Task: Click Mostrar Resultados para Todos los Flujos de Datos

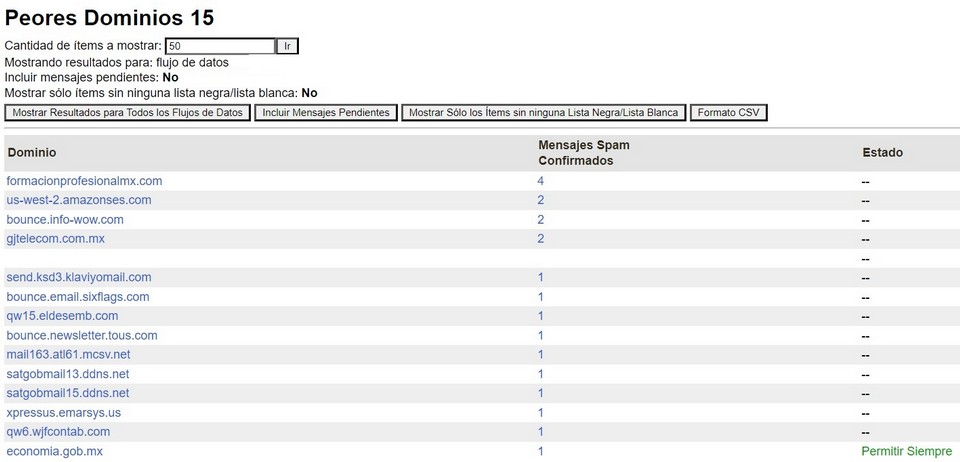Action: tap(127, 113)
